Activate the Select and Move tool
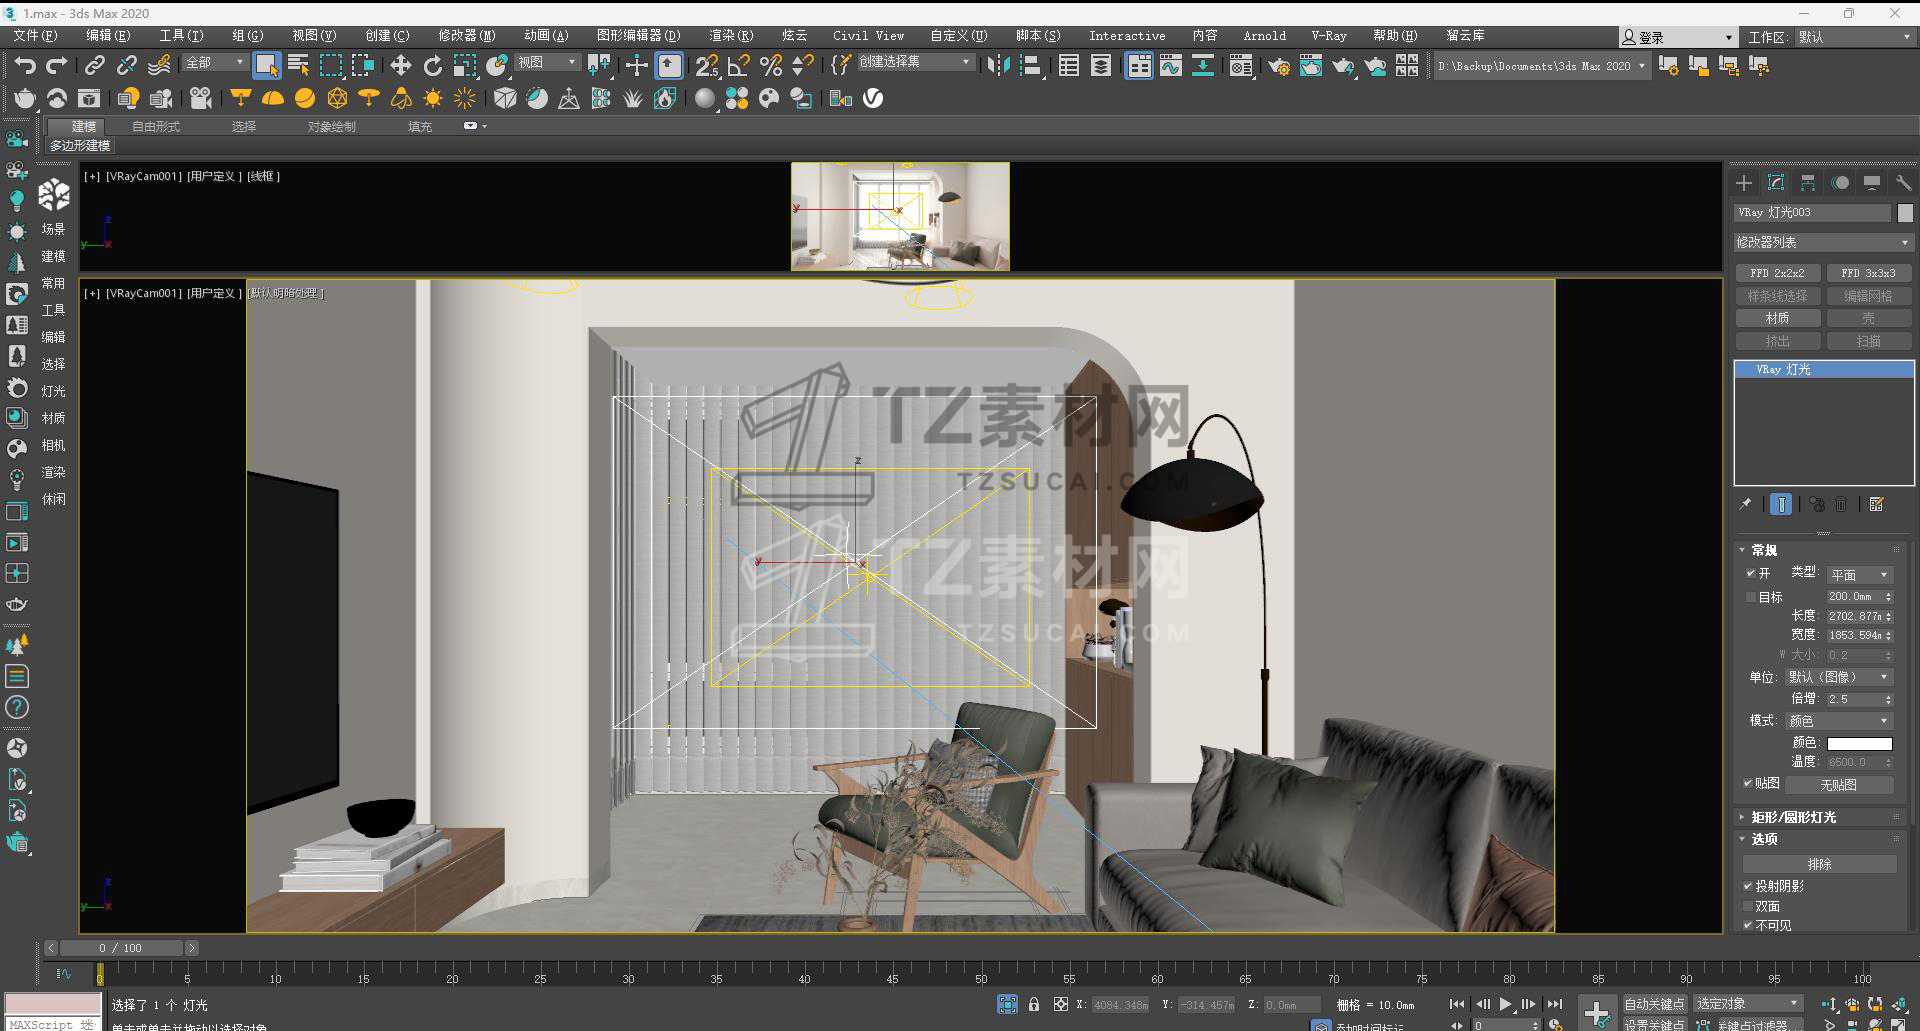 tap(400, 66)
